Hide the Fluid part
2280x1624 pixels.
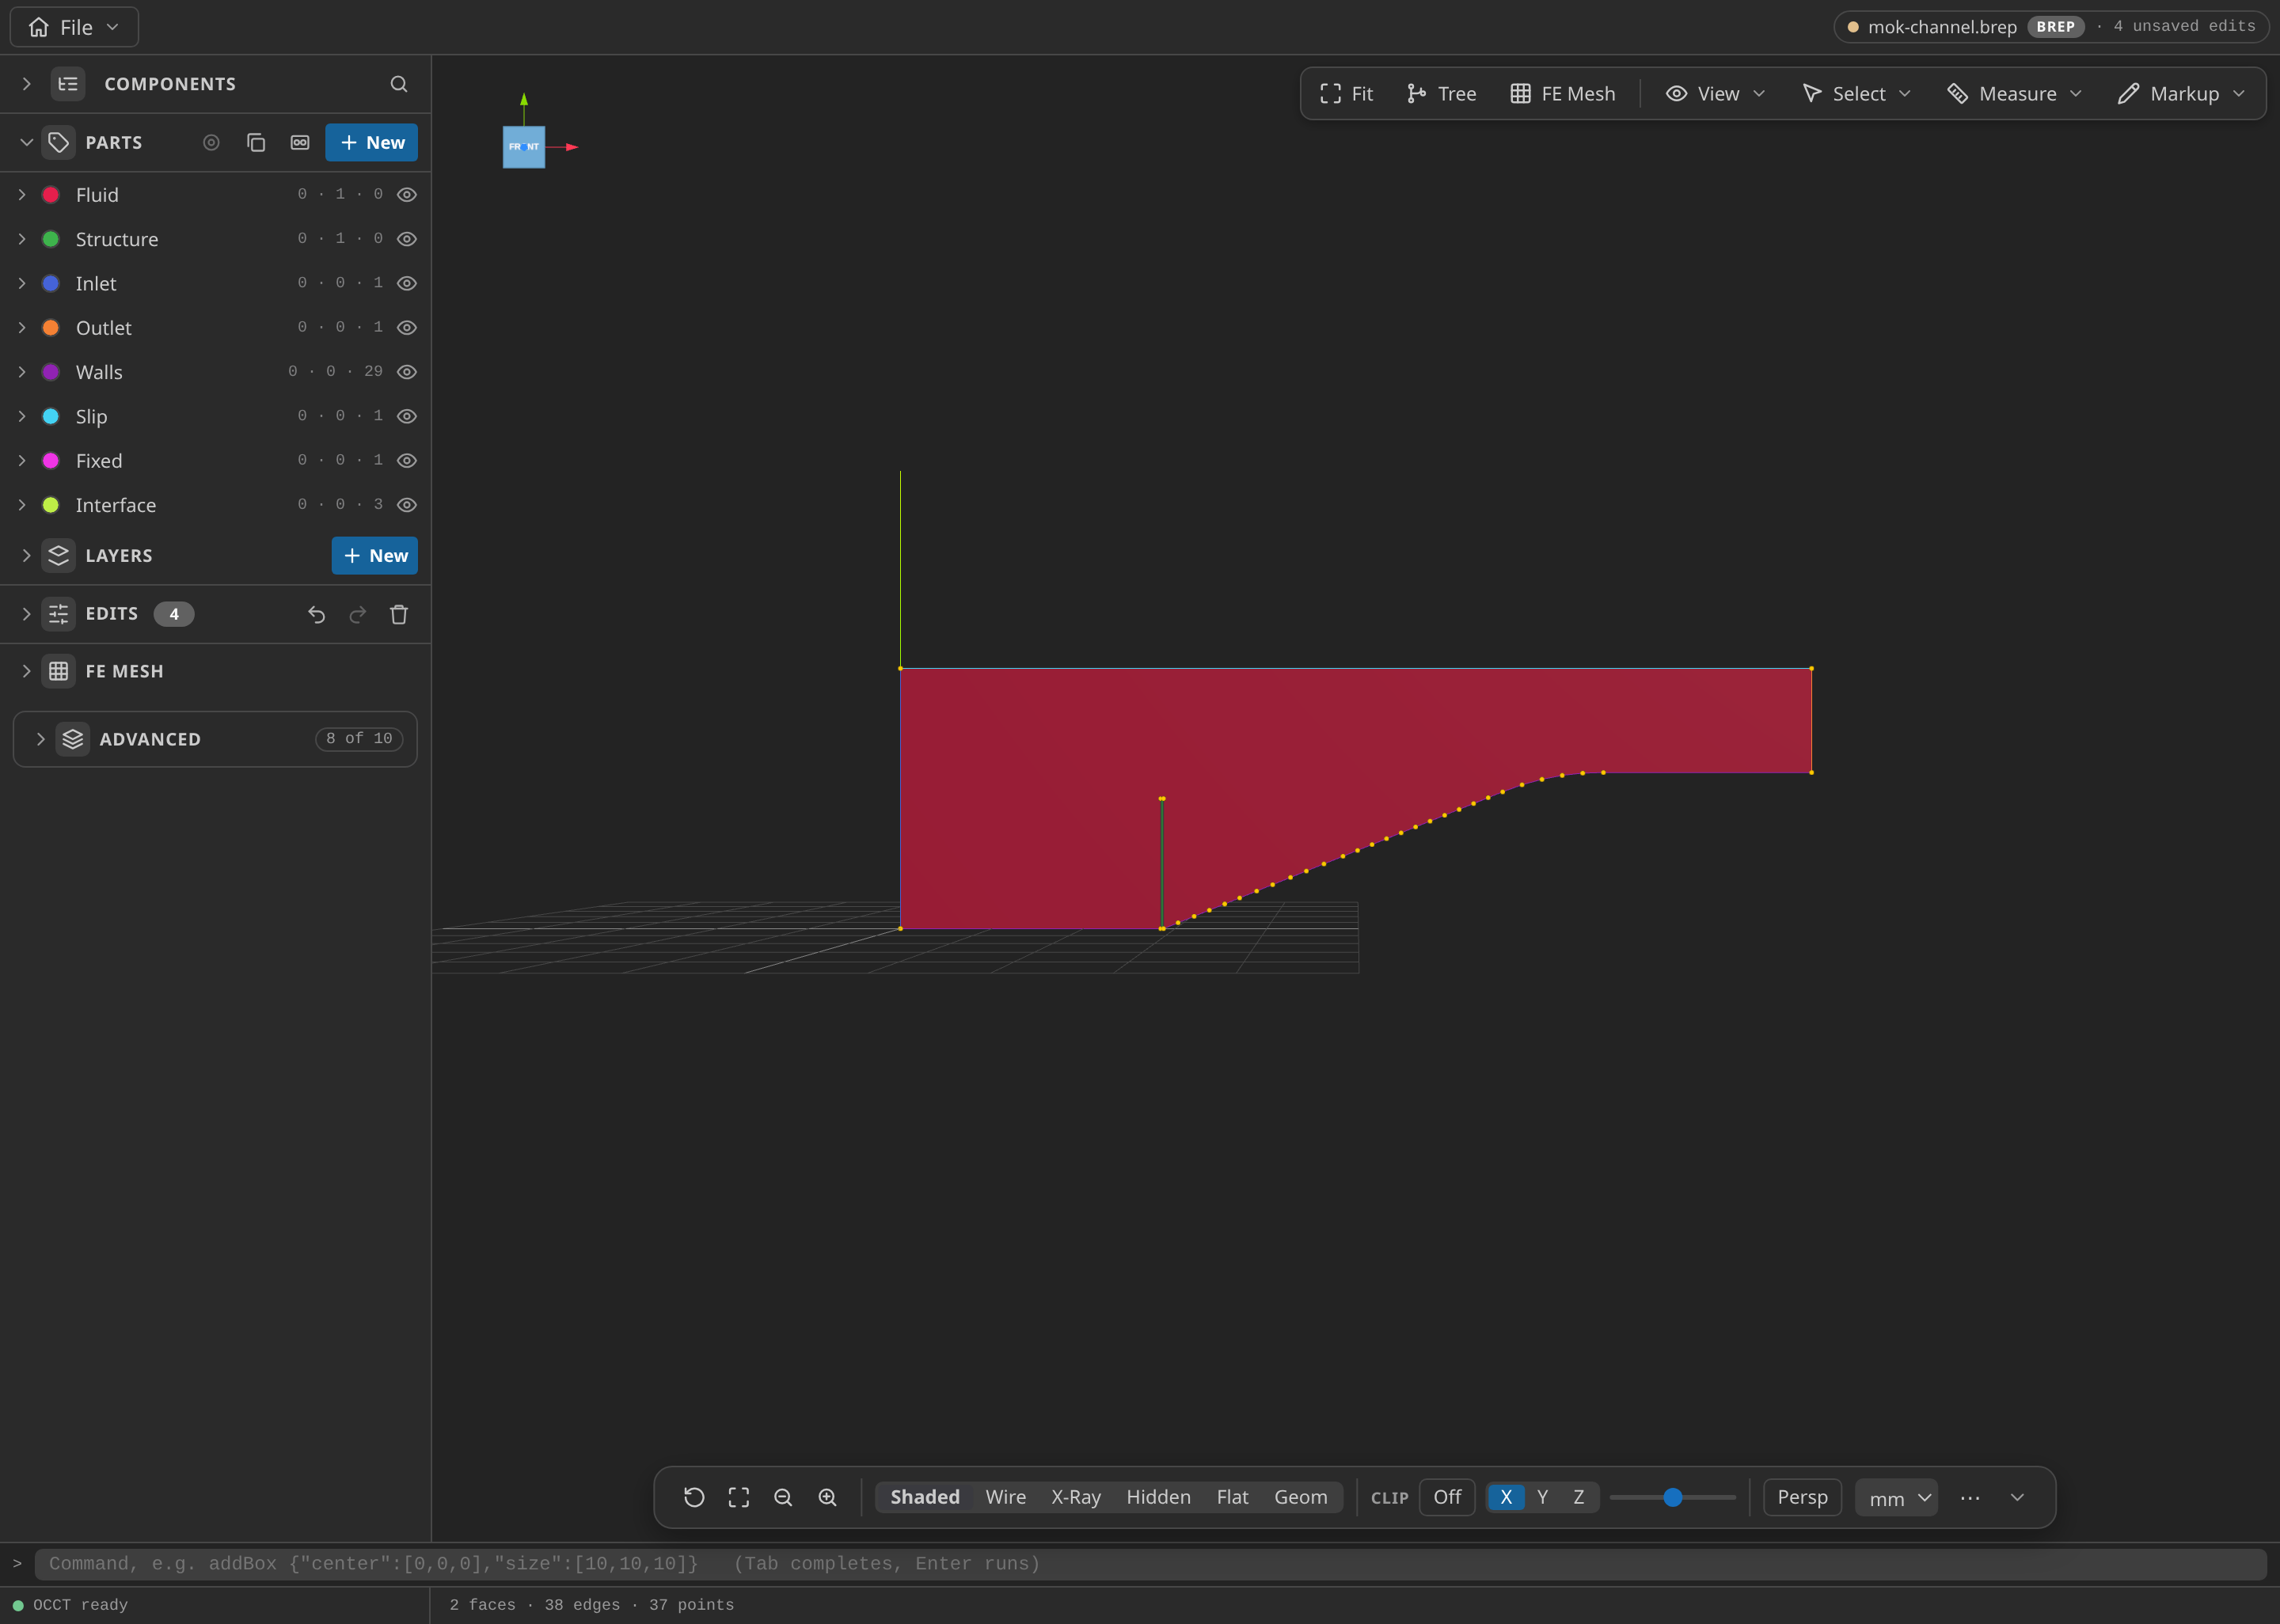(x=407, y=195)
